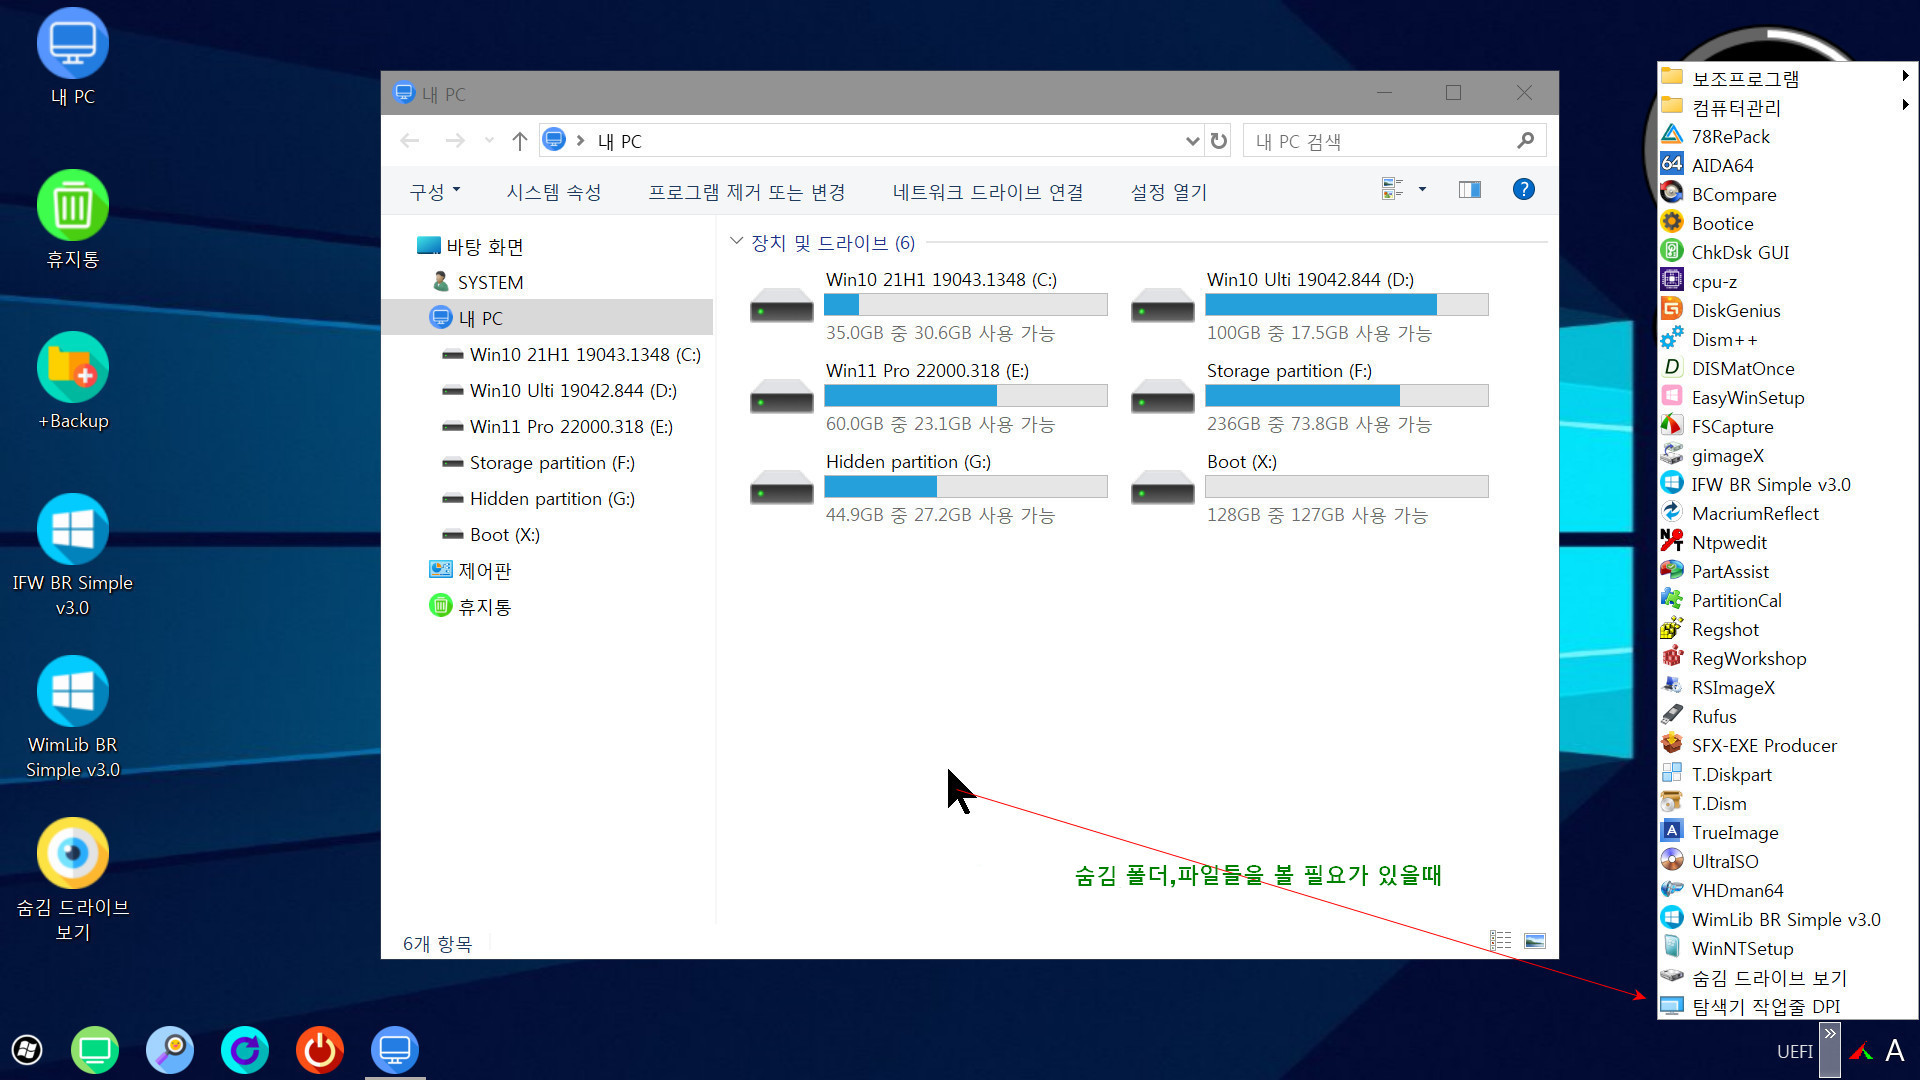
Task: Refresh the 내 PC address bar
Action: pyautogui.click(x=1218, y=141)
